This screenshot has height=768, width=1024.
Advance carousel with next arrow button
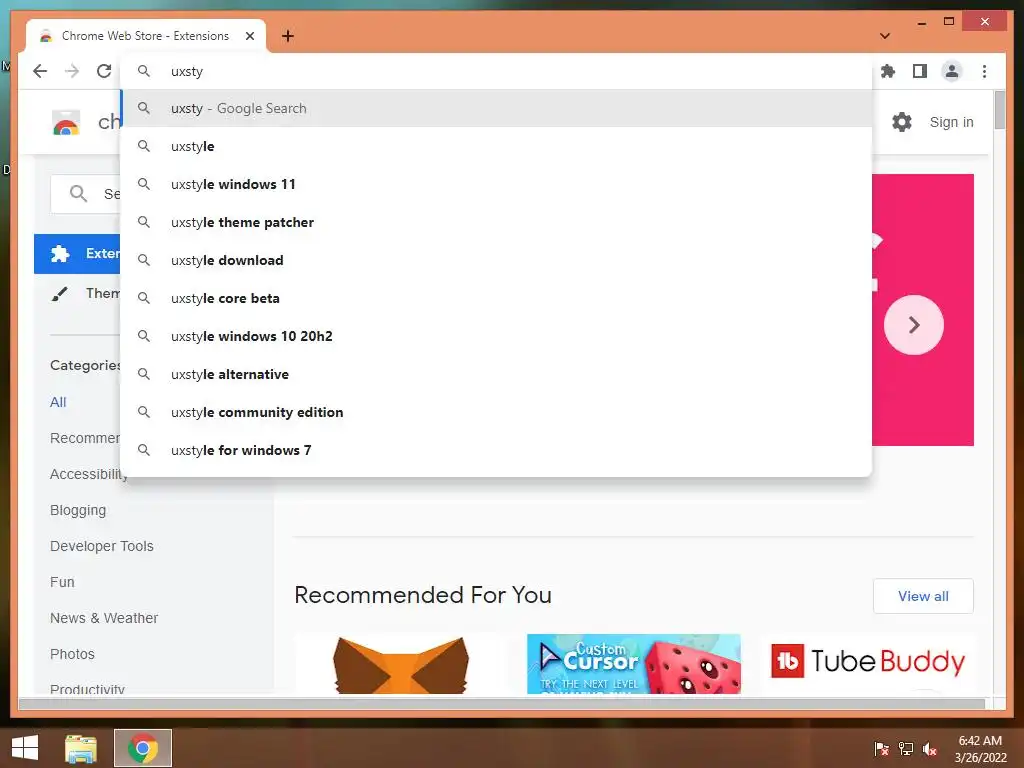914,325
